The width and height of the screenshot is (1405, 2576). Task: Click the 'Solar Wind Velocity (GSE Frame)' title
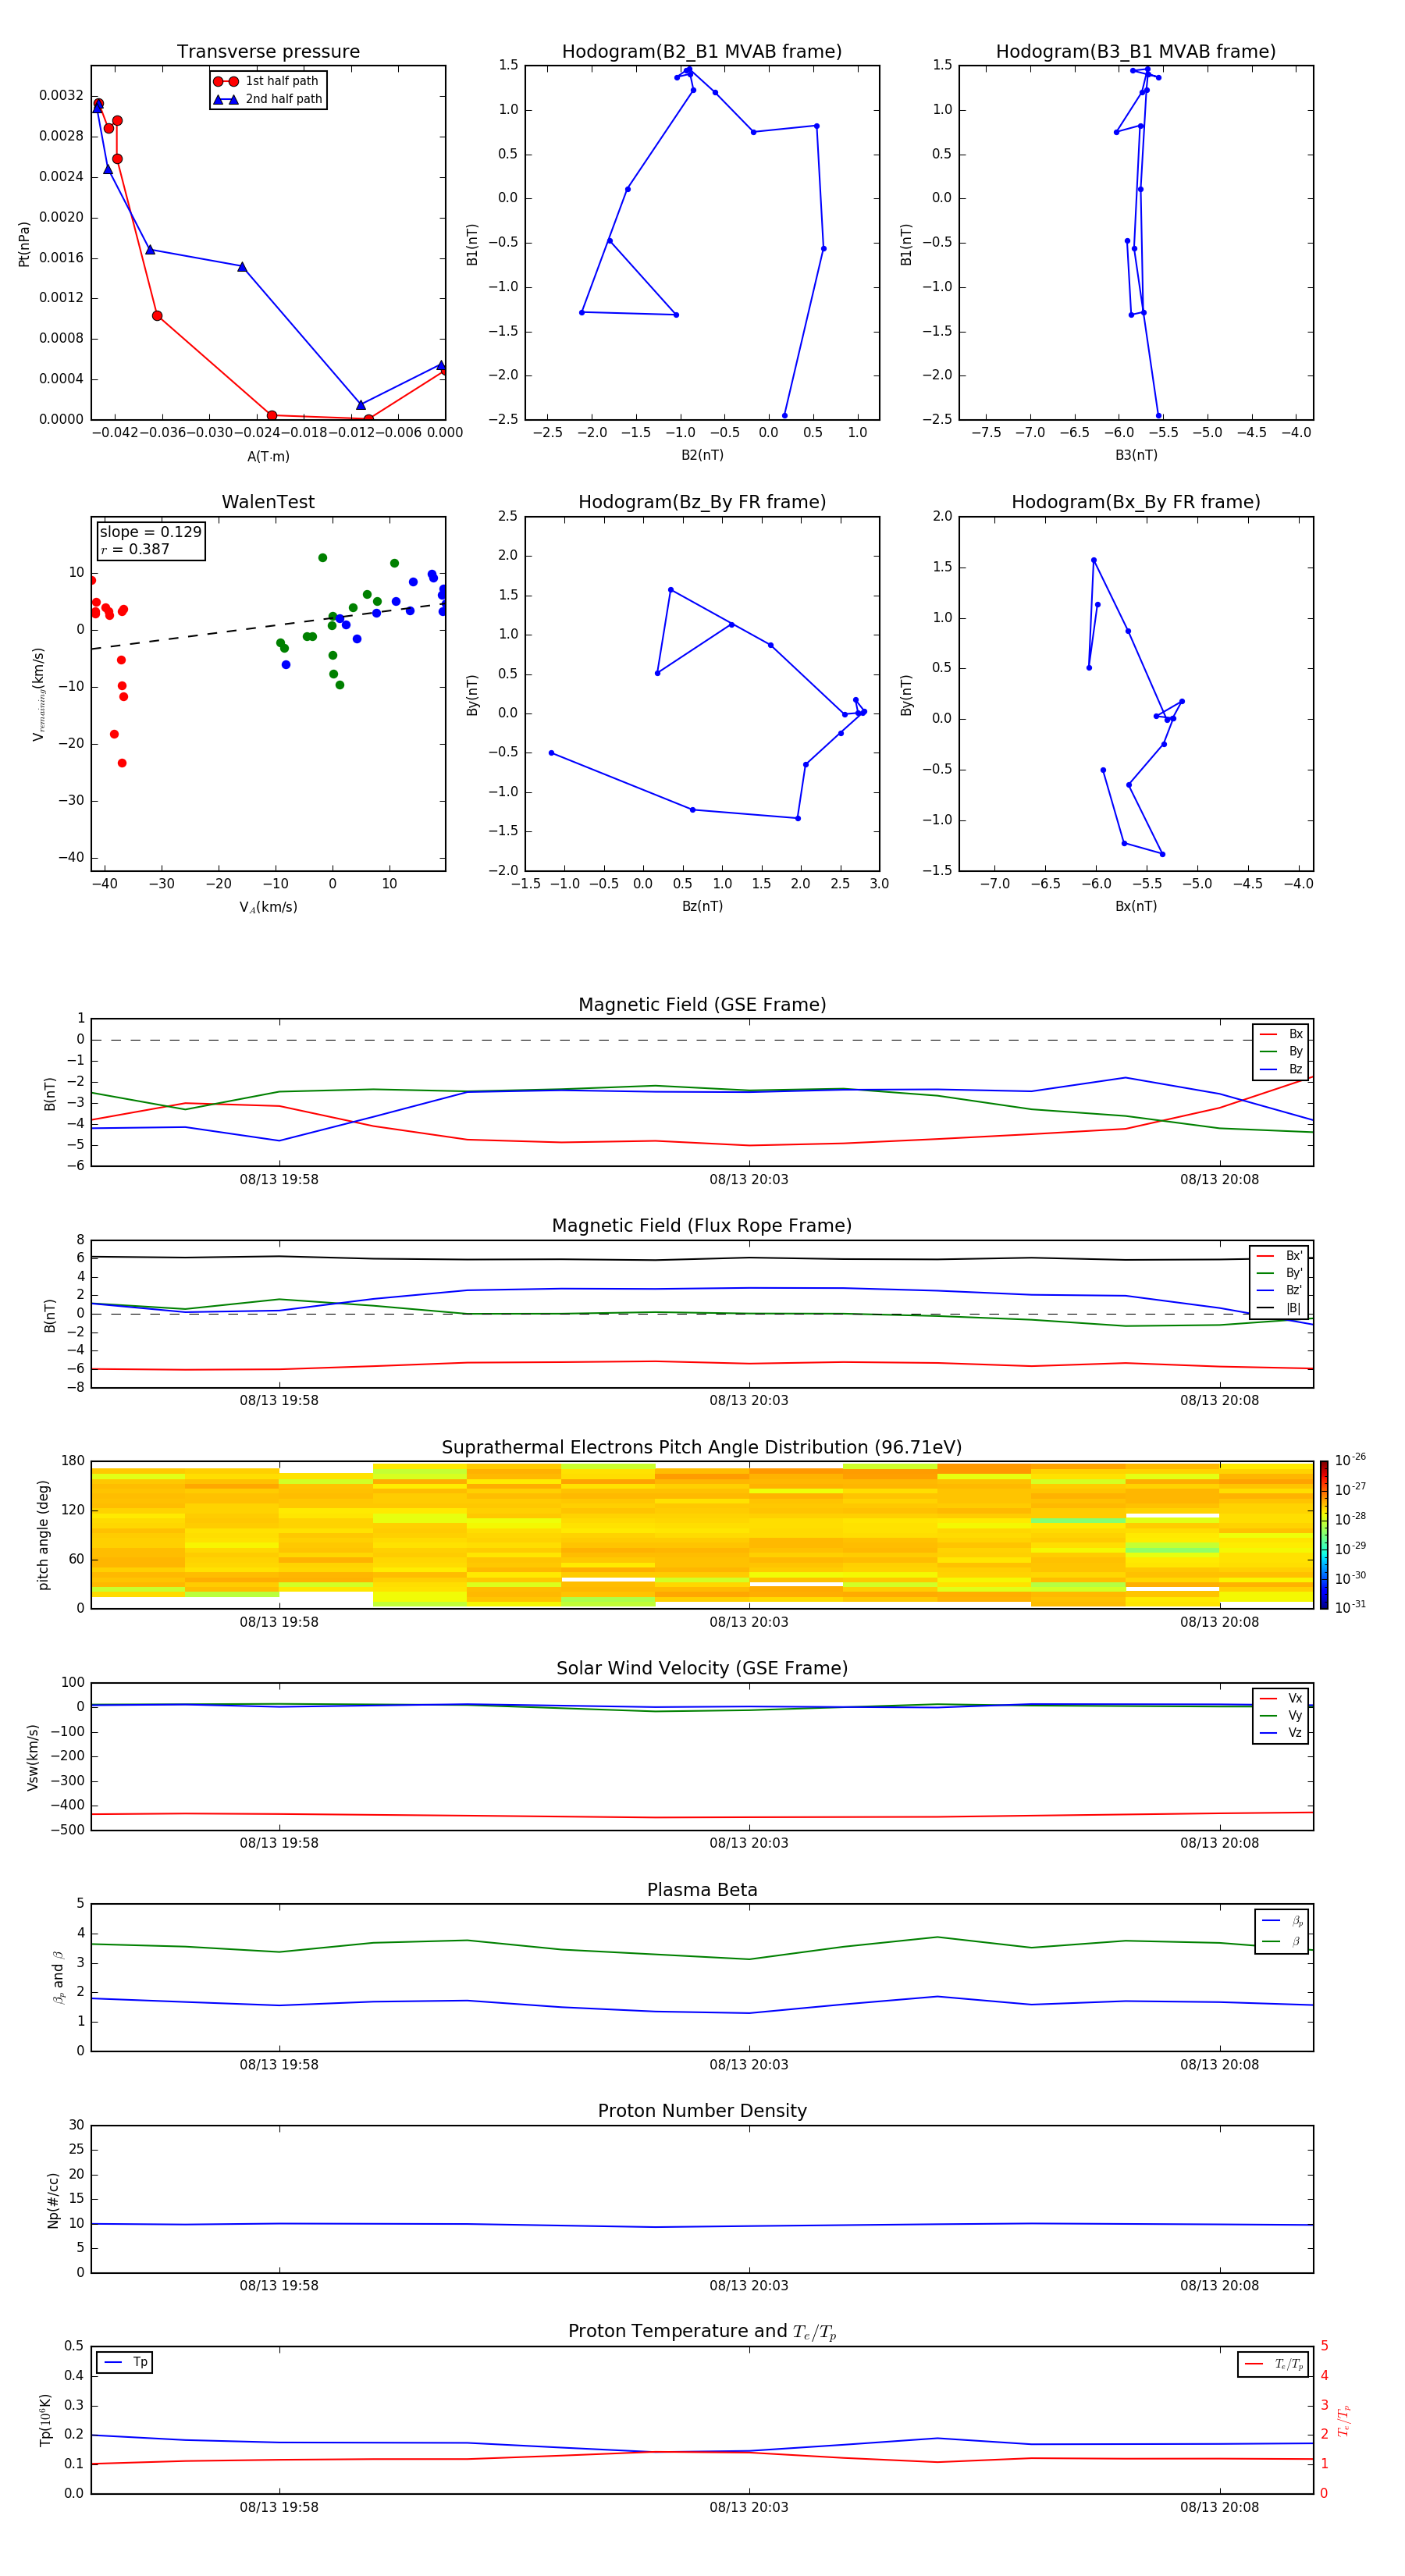tap(702, 1669)
